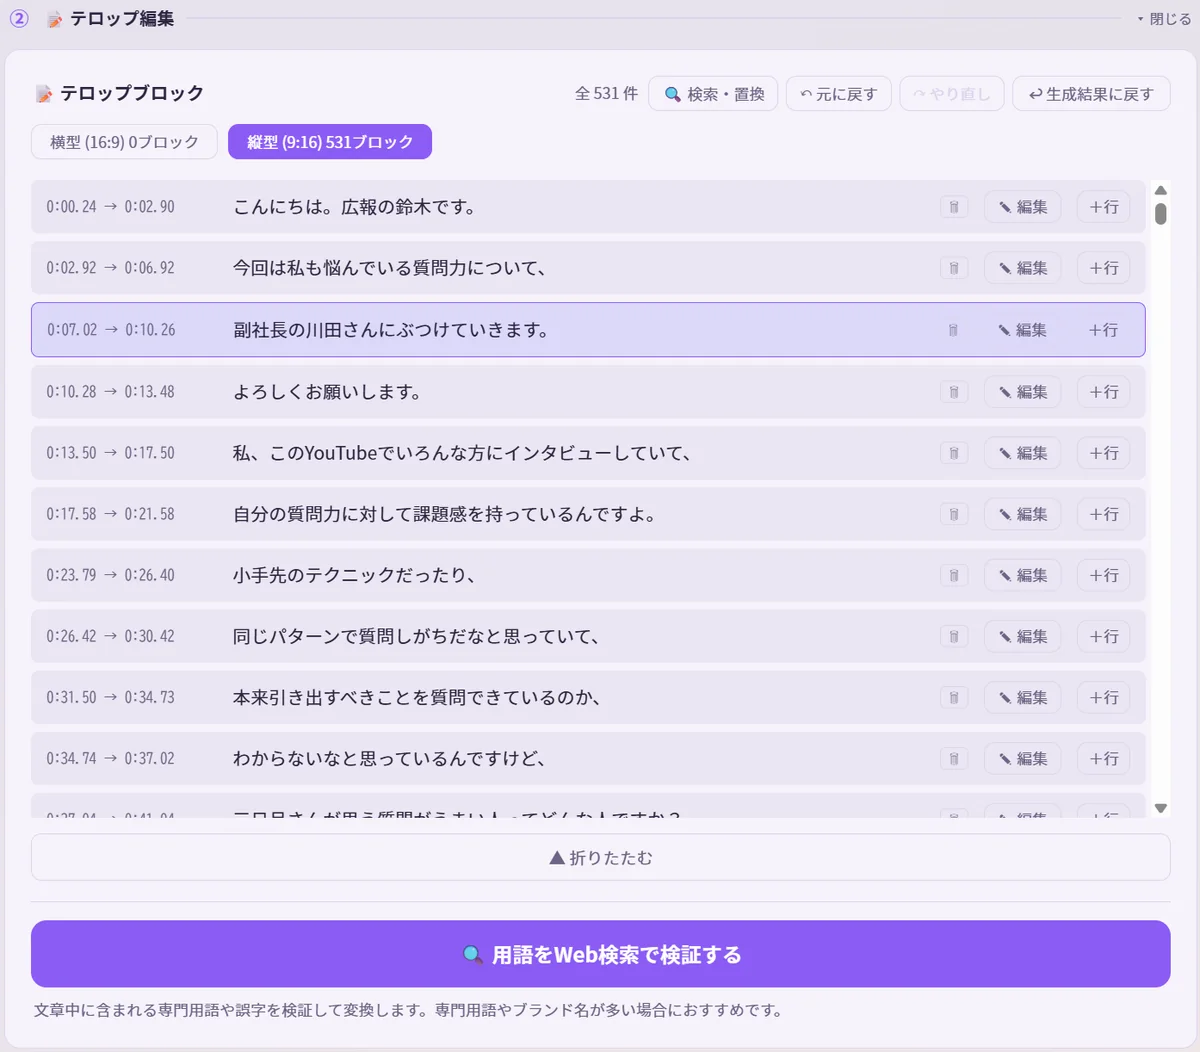Click the 全 531 件 count label
Image resolution: width=1200 pixels, height=1052 pixels.
click(x=606, y=94)
